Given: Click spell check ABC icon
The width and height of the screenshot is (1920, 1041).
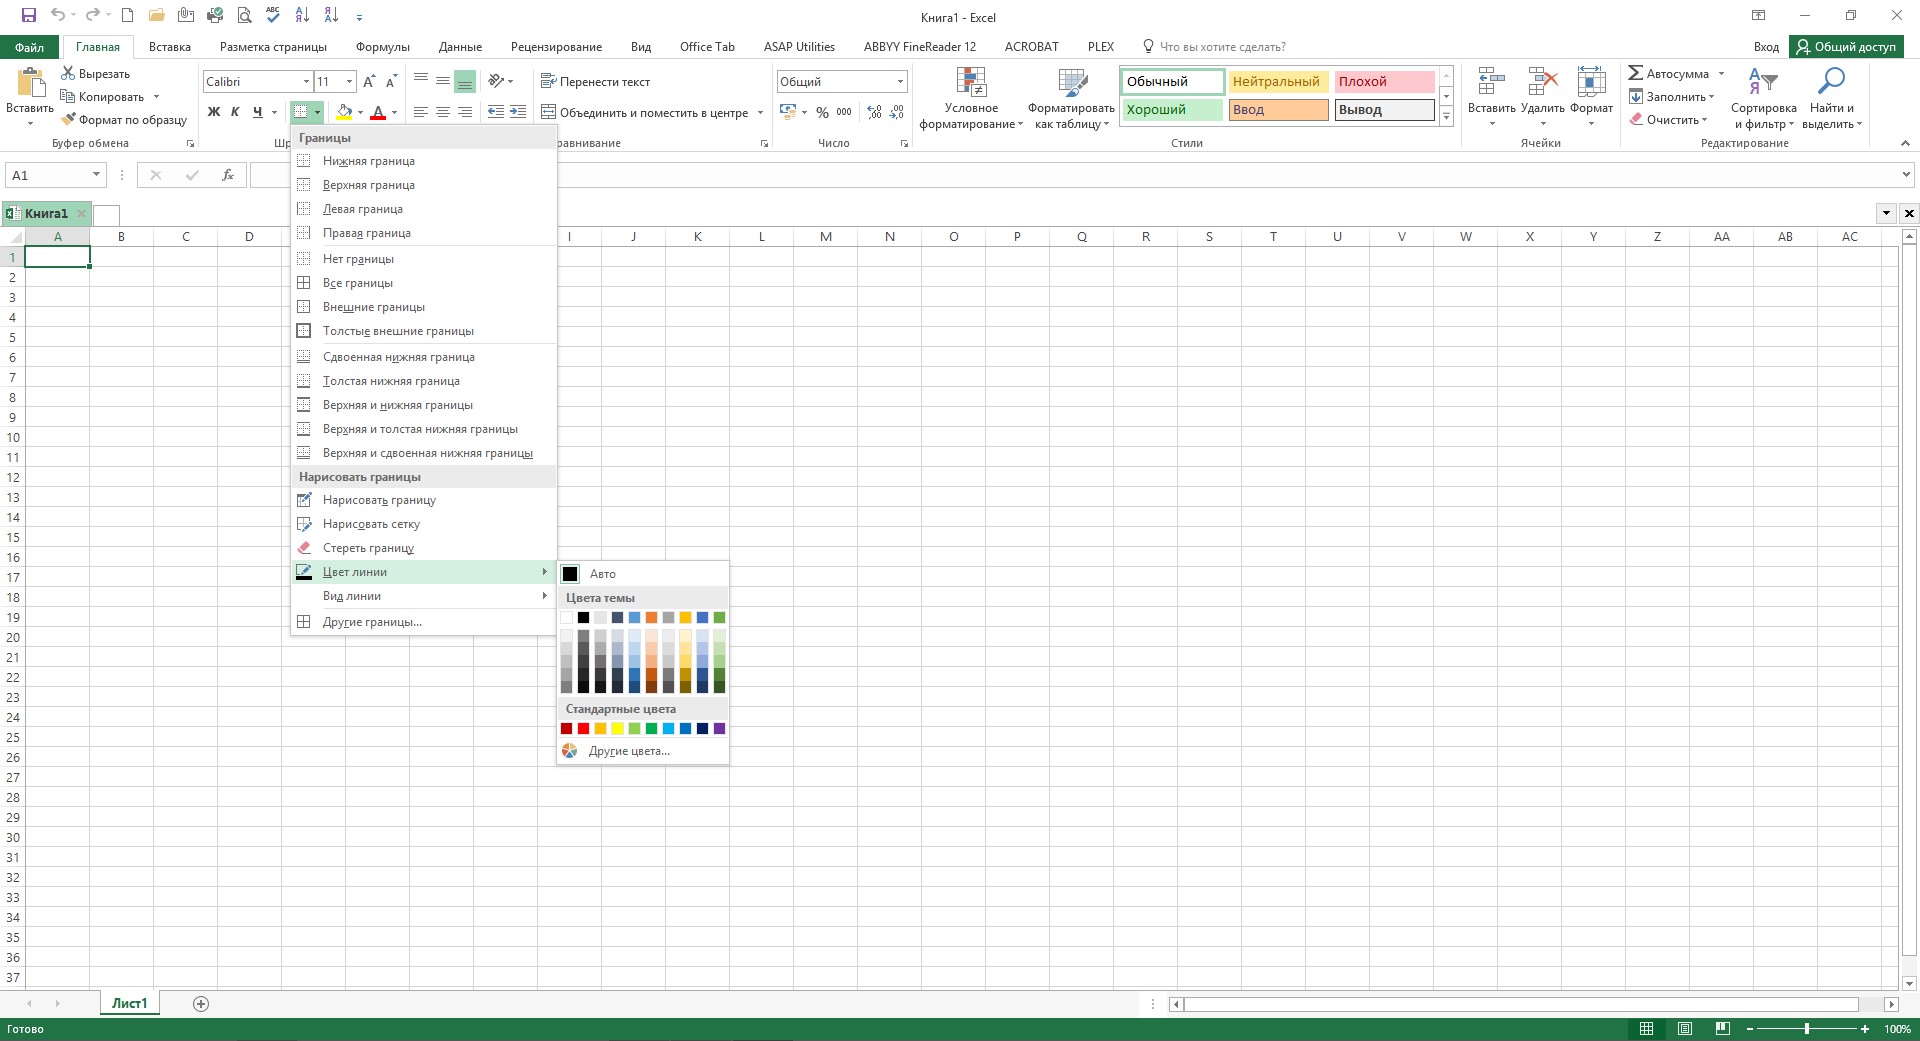Looking at the screenshot, I should [273, 16].
